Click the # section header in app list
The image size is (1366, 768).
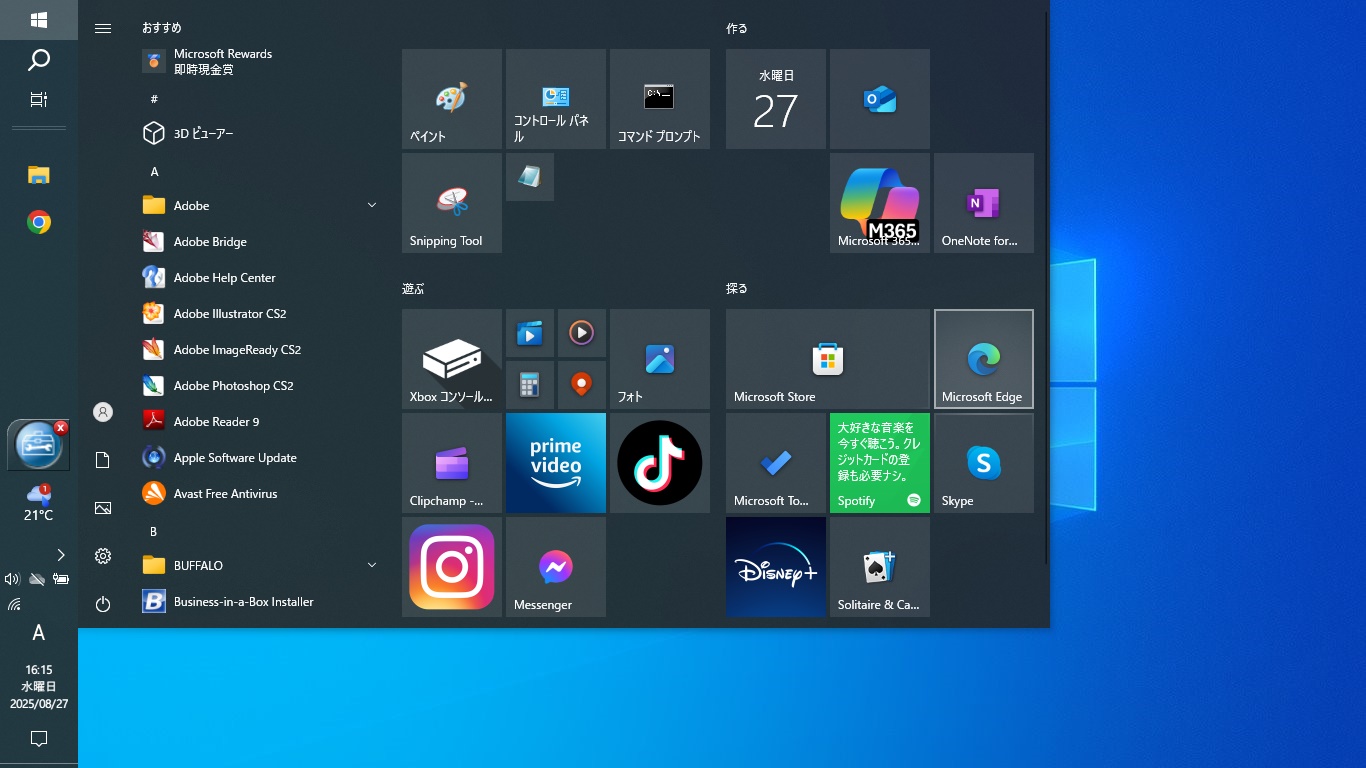(x=154, y=99)
